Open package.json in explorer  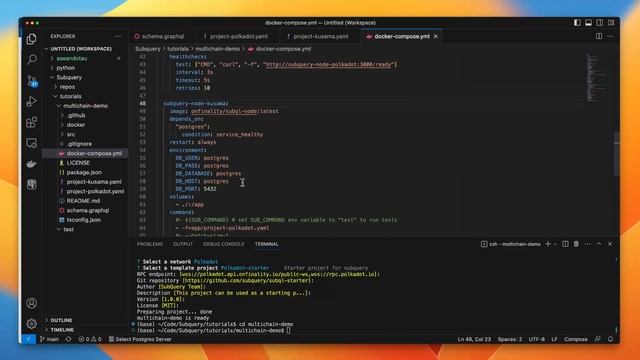[x=85, y=172]
